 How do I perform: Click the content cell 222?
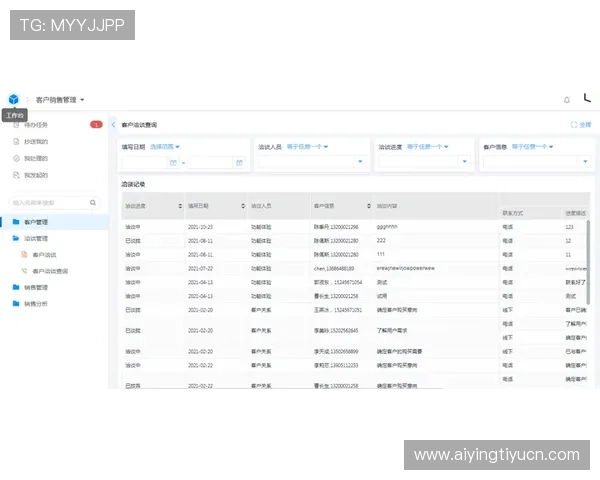pyautogui.click(x=381, y=240)
